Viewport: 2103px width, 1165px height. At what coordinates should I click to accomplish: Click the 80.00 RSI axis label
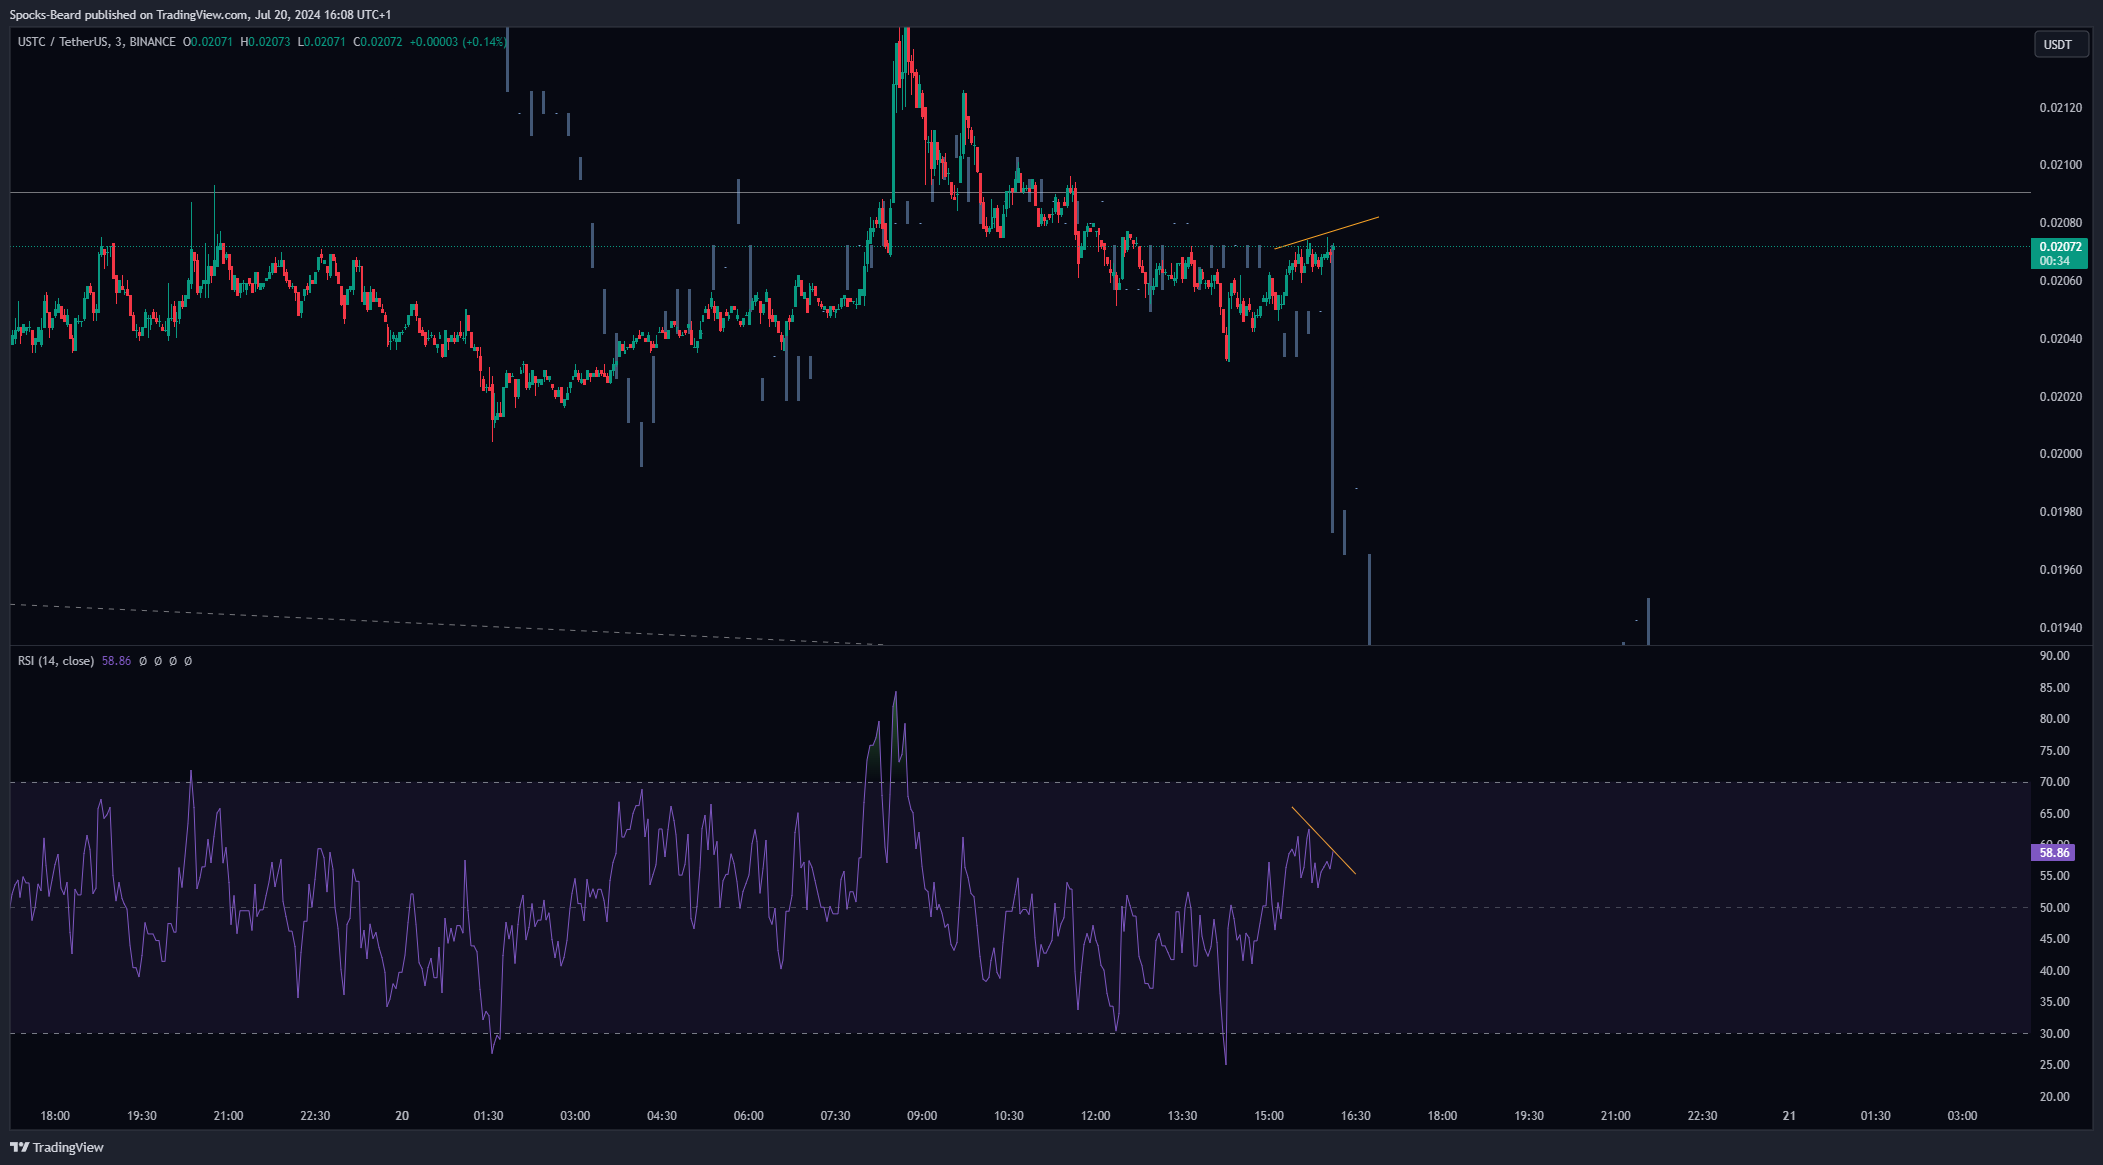2054,719
